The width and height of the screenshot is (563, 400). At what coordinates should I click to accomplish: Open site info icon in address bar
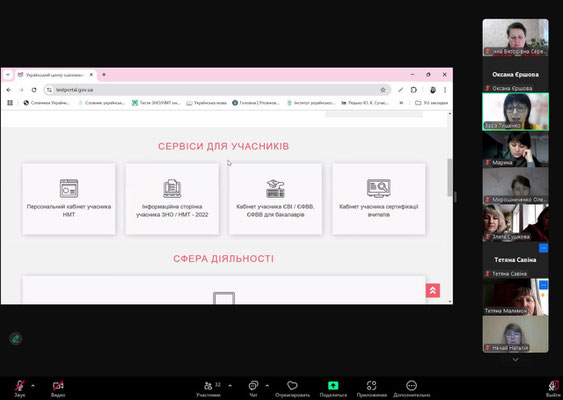49,90
